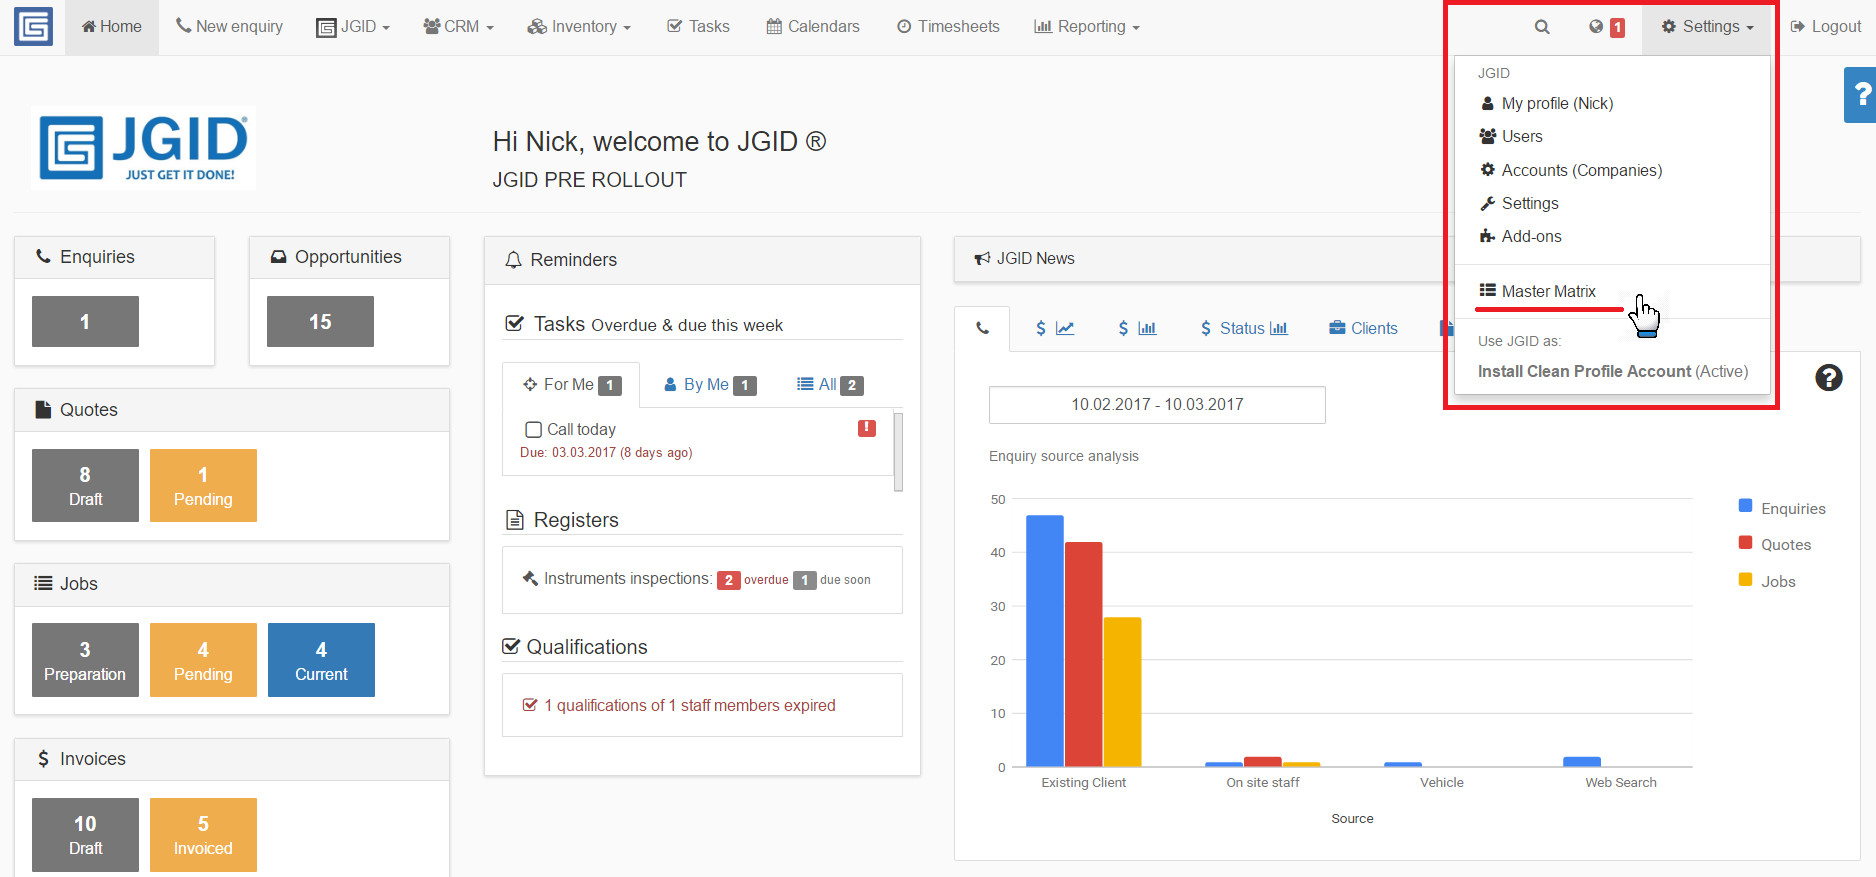Select the phone icon chart tab

point(982,328)
